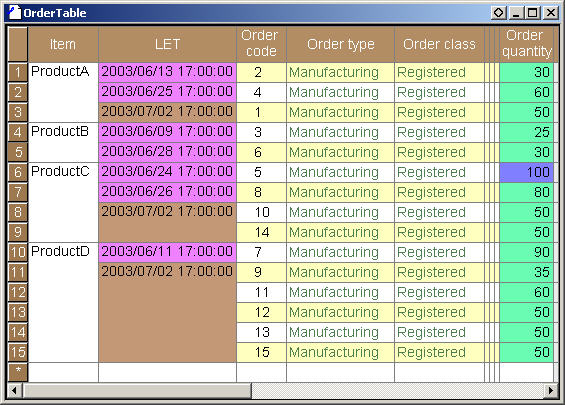The width and height of the screenshot is (565, 405).
Task: Select row header number 15
Action: (18, 352)
